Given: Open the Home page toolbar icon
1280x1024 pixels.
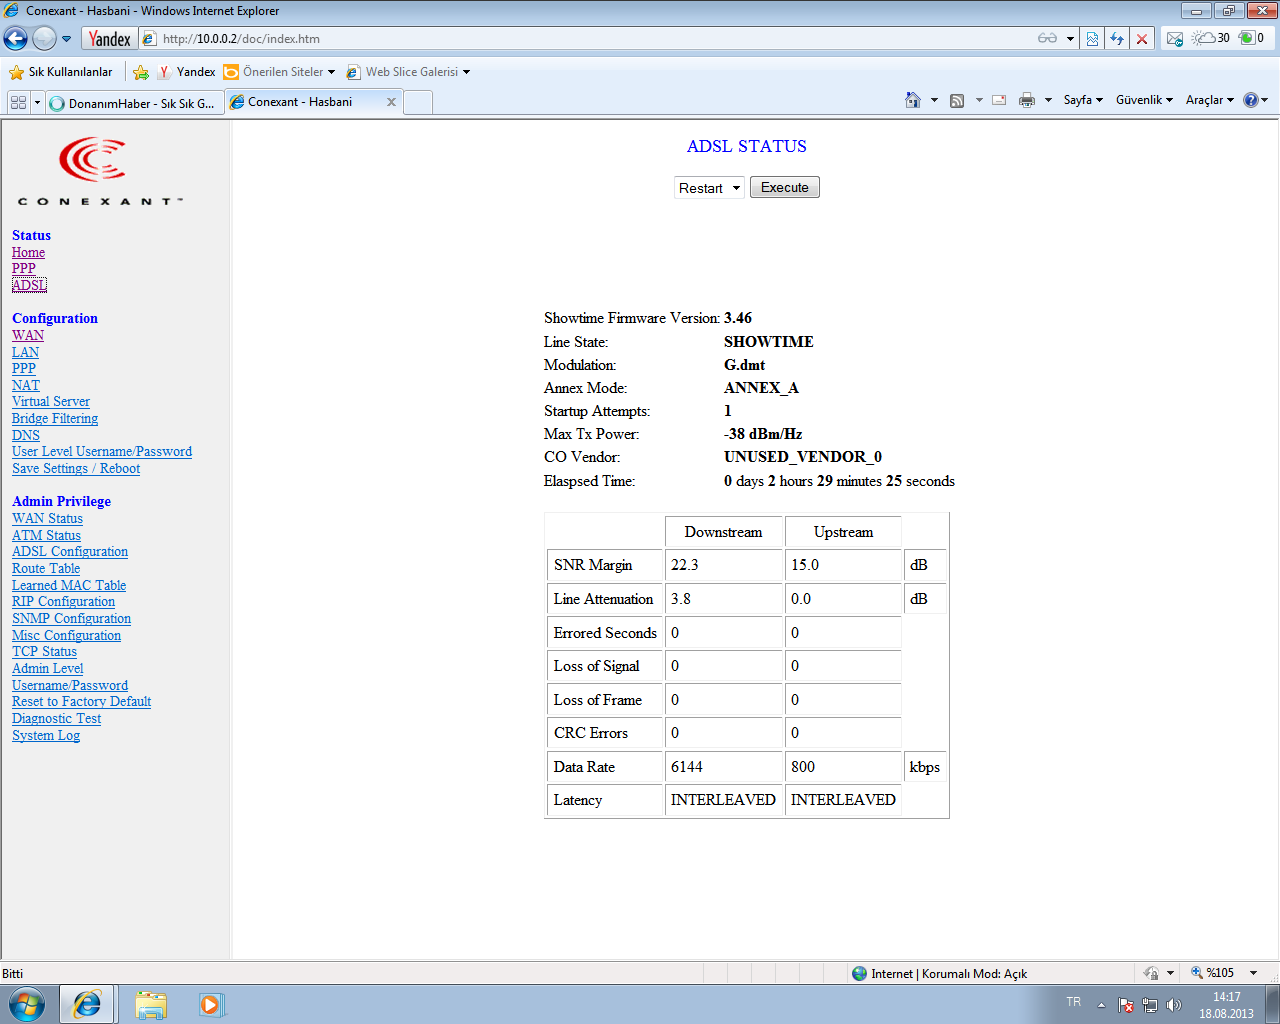Looking at the screenshot, I should pos(912,100).
